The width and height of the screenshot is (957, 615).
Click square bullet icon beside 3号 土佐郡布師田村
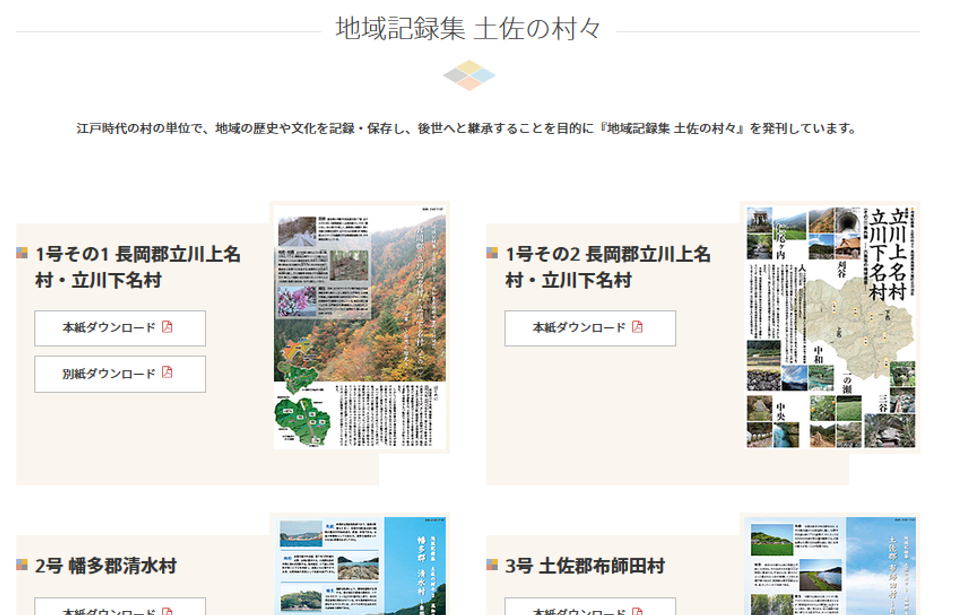492,565
